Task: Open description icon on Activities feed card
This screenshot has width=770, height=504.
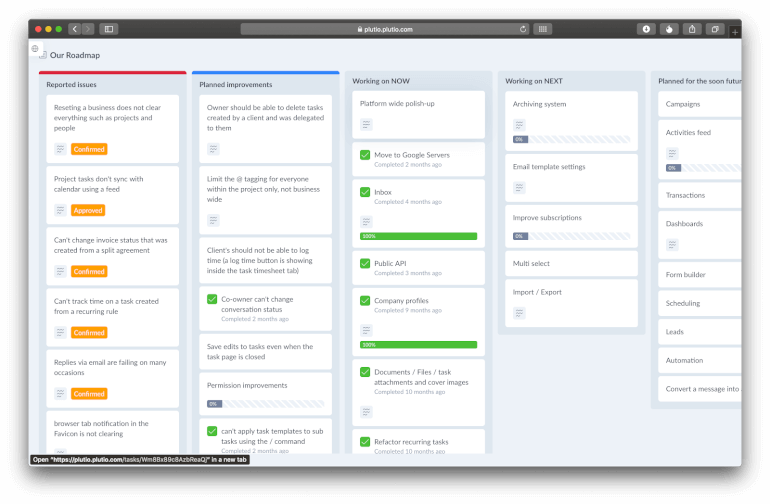Action: click(x=672, y=153)
